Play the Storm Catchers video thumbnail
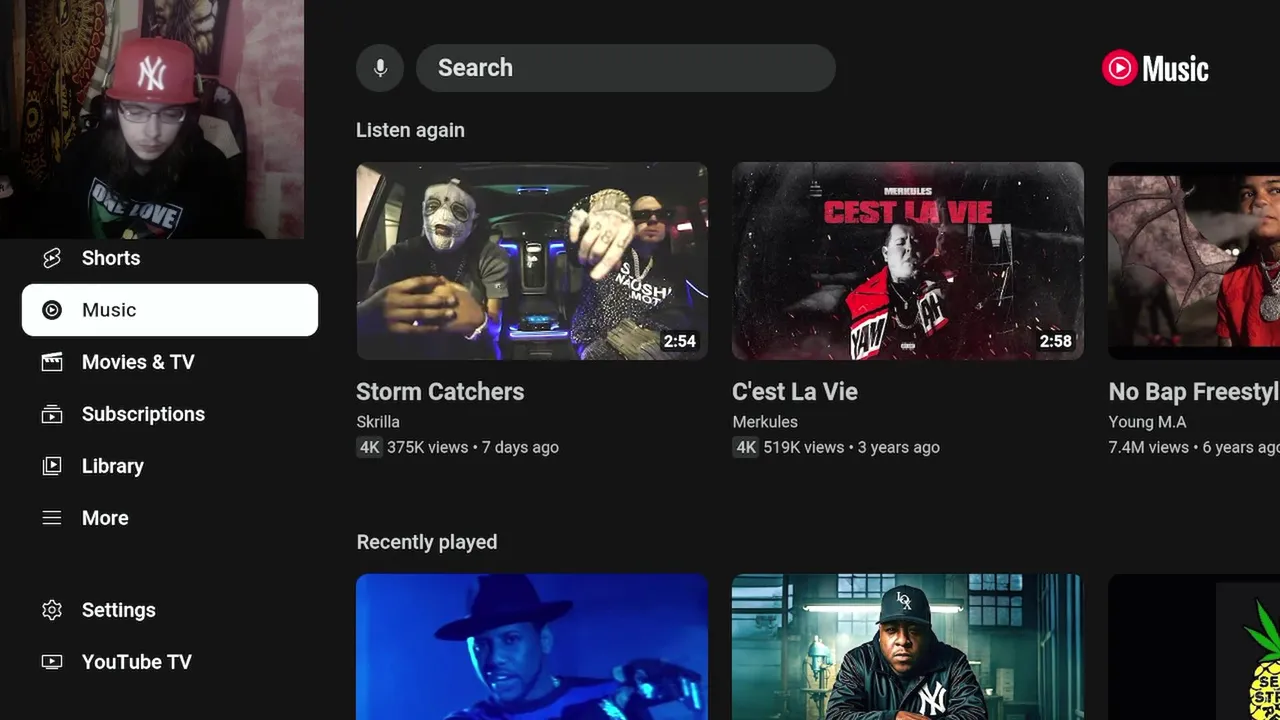Viewport: 1280px width, 720px height. (532, 261)
